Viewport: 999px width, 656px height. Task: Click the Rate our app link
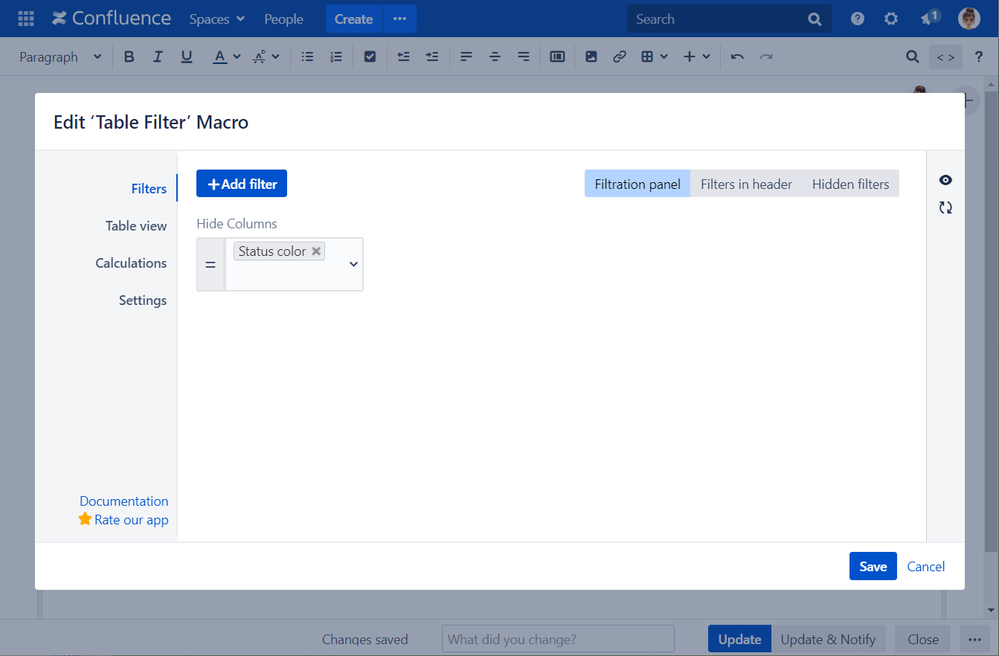click(x=131, y=520)
